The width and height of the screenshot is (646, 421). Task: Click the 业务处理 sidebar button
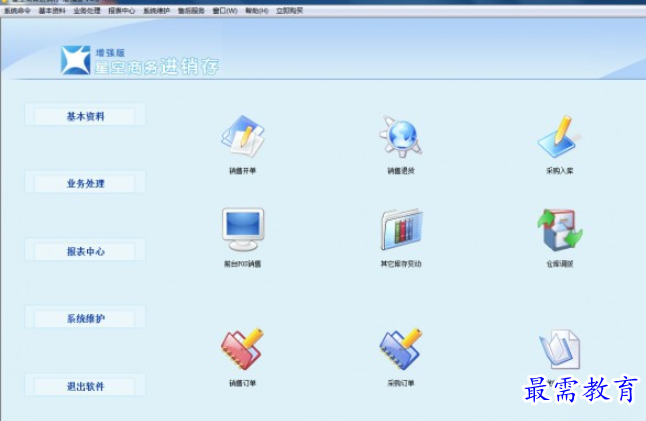point(85,183)
